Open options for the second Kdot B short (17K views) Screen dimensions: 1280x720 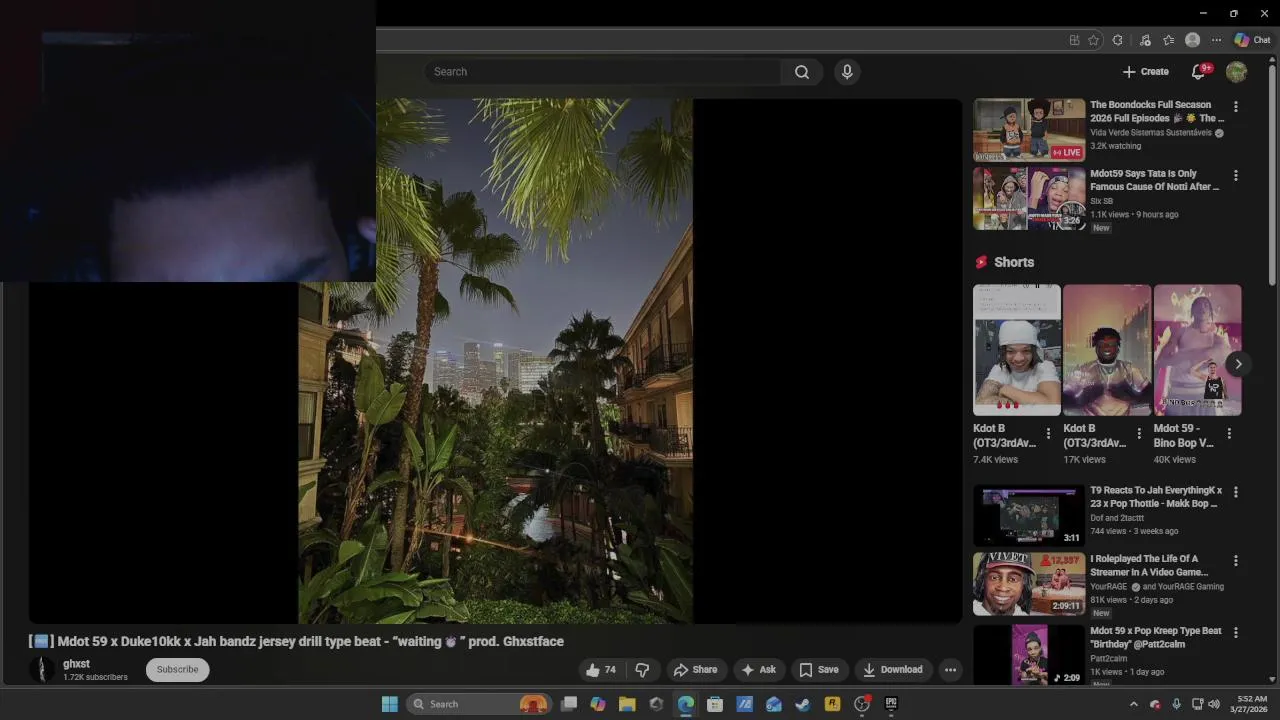click(x=1138, y=434)
